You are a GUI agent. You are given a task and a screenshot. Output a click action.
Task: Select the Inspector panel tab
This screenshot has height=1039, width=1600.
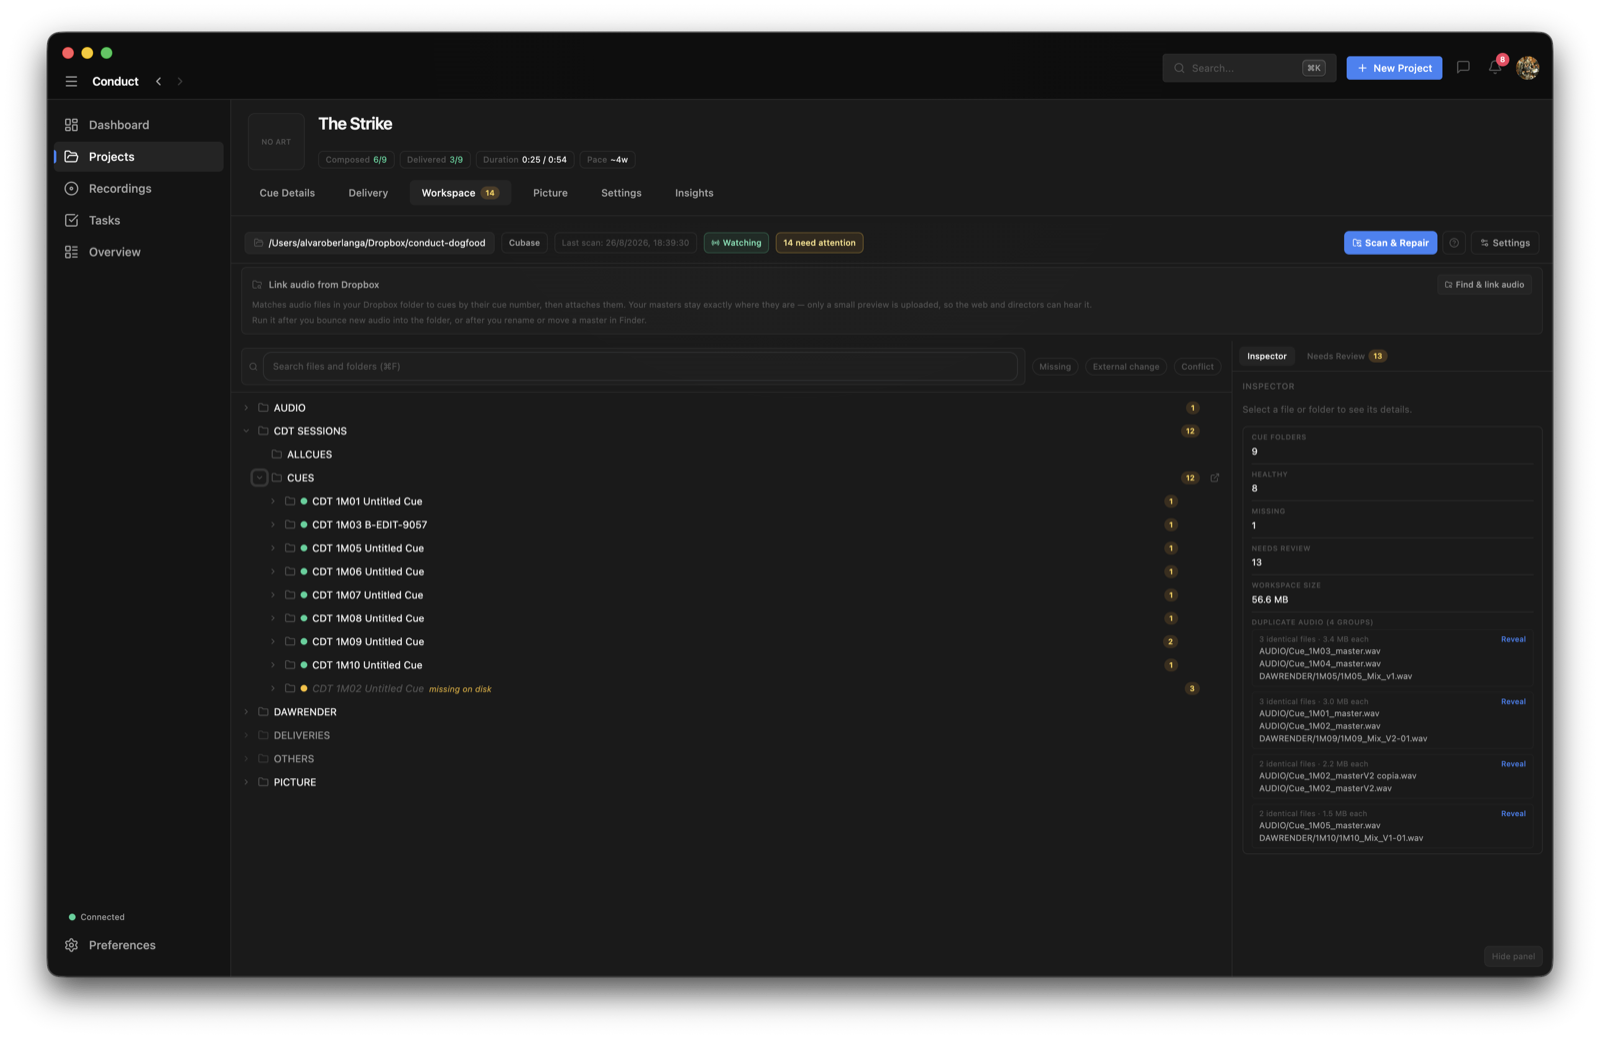(1266, 357)
